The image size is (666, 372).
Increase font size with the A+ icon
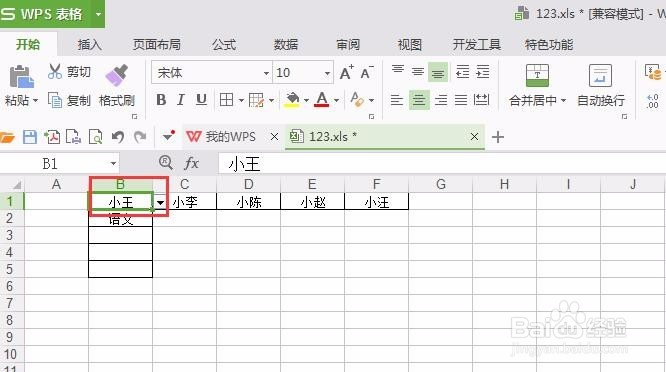tap(346, 73)
